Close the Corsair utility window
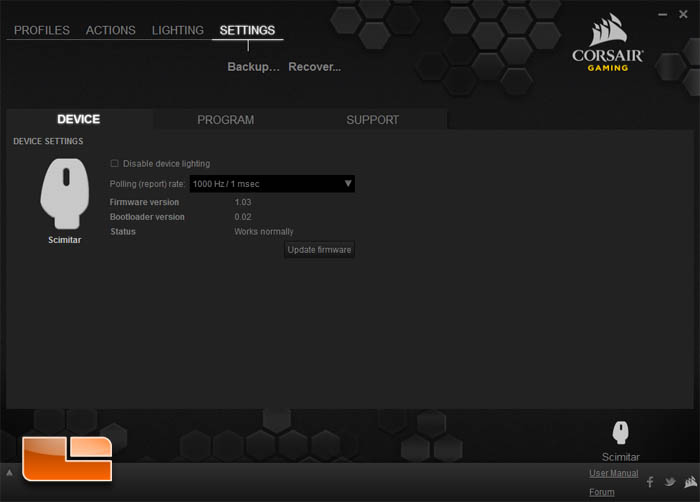This screenshot has height=502, width=700. pos(683,14)
